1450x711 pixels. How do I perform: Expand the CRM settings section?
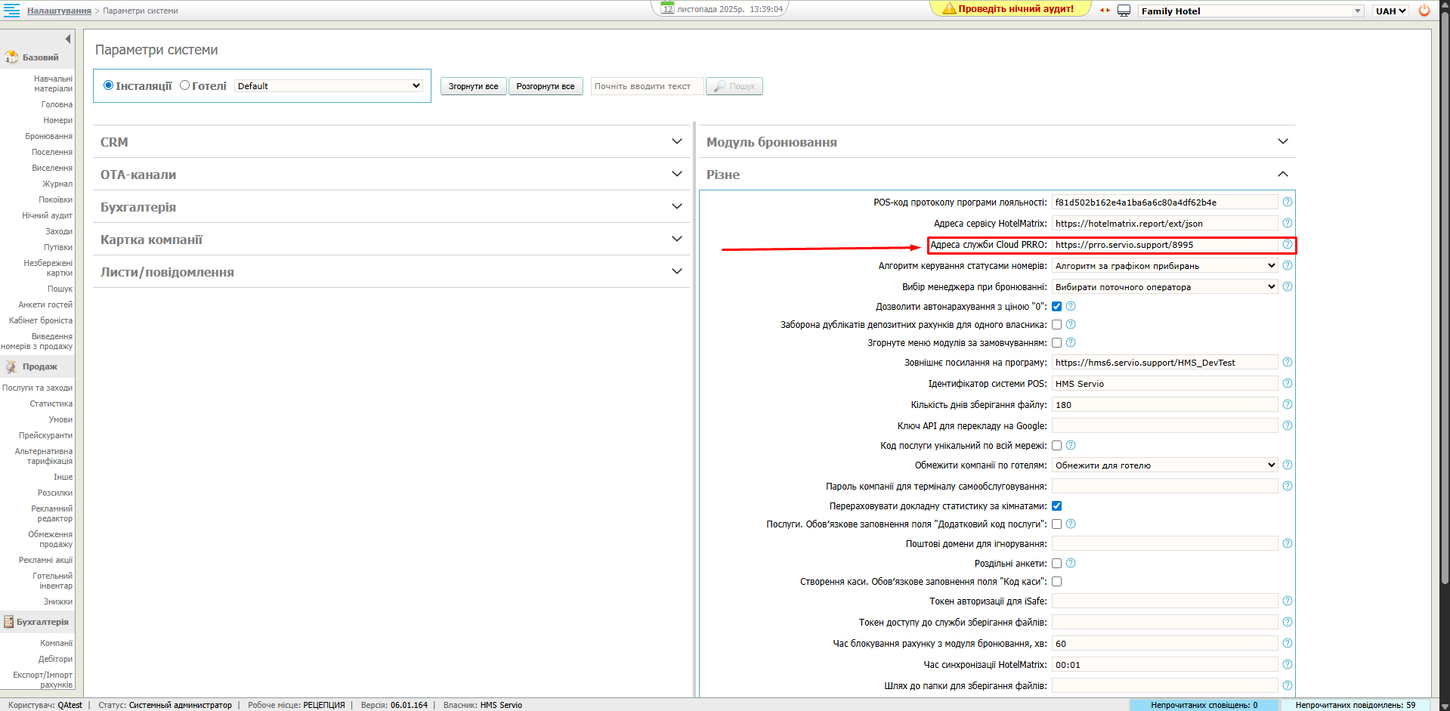[x=390, y=142]
